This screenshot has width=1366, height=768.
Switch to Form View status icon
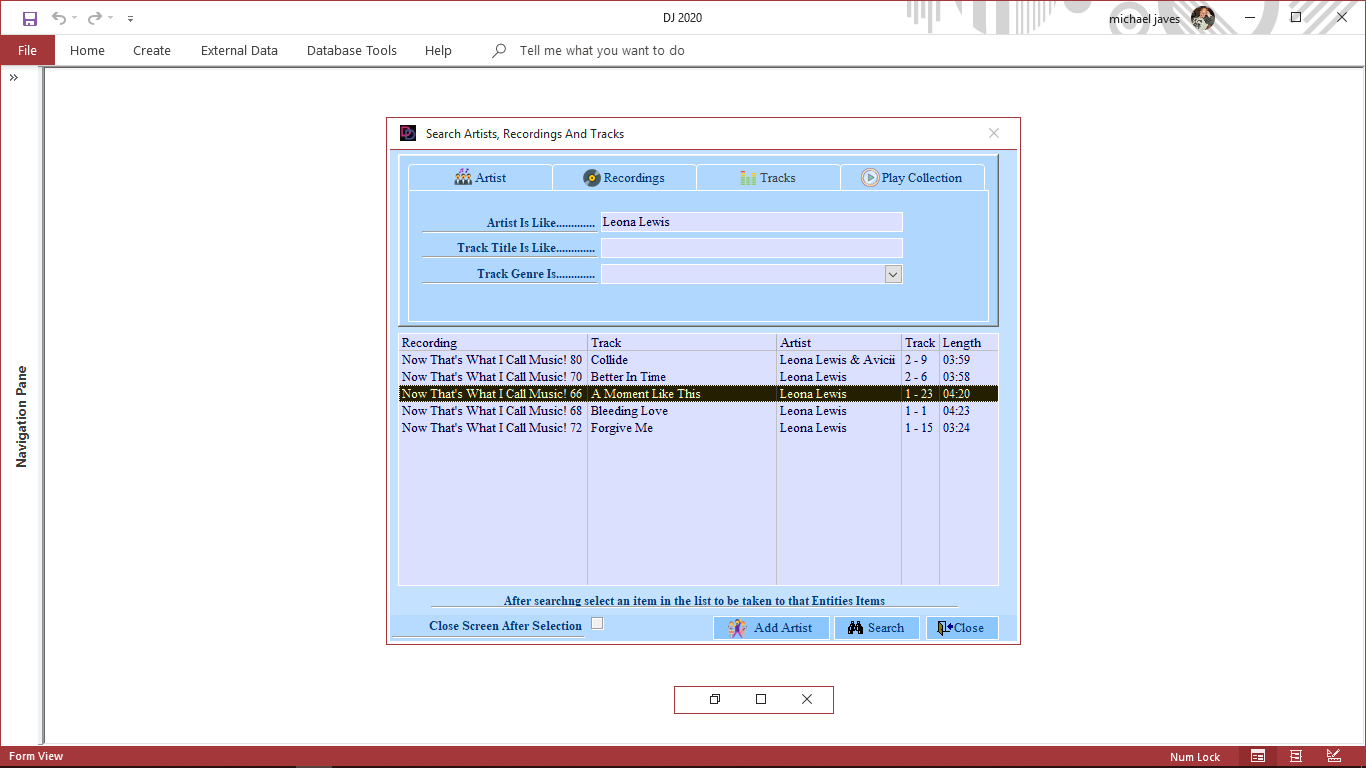point(1258,756)
